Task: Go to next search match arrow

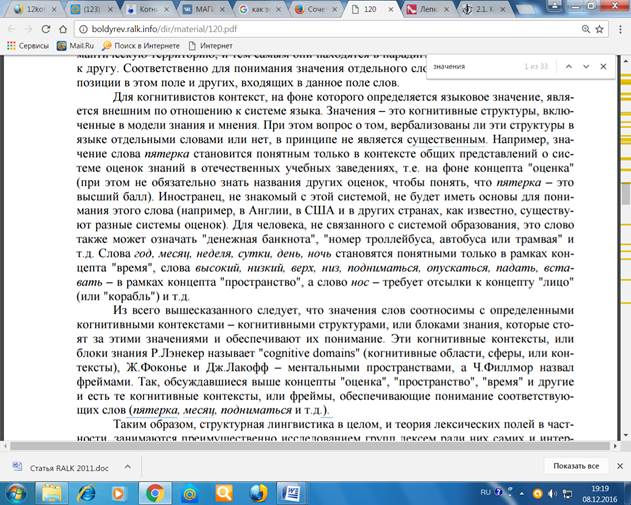Action: coord(585,66)
